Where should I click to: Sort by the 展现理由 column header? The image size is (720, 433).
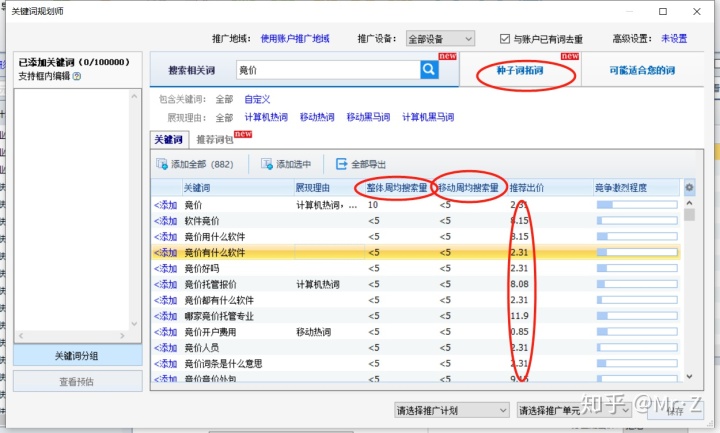pyautogui.click(x=329, y=187)
